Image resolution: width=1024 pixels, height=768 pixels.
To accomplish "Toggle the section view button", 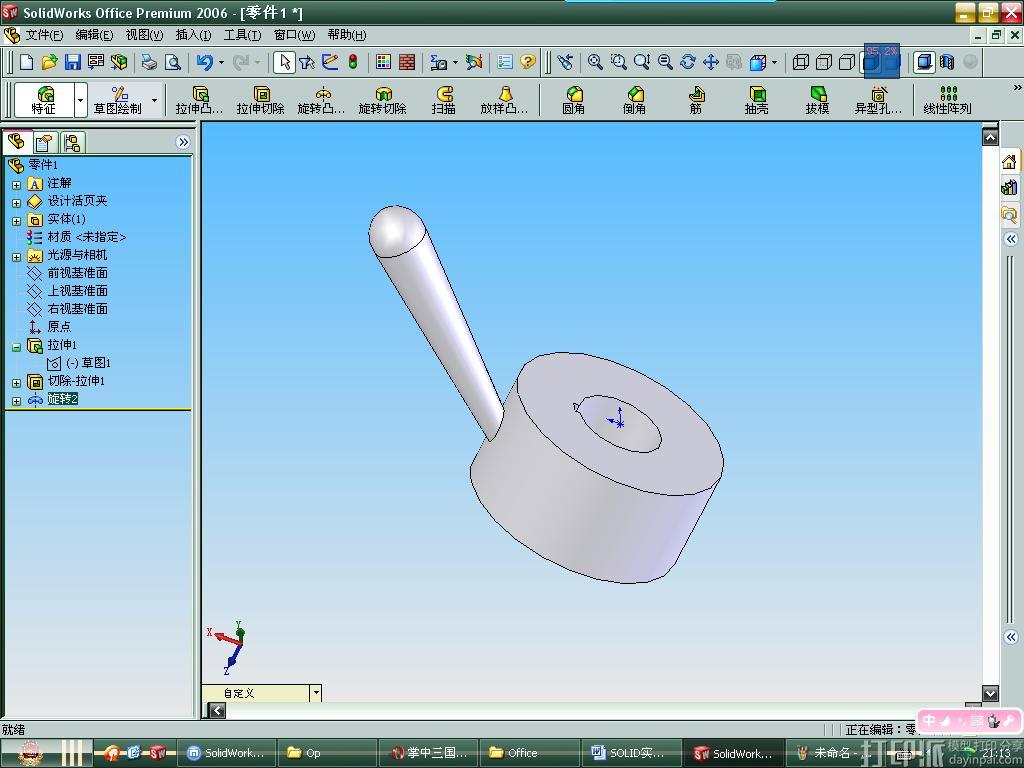I will [x=947, y=62].
